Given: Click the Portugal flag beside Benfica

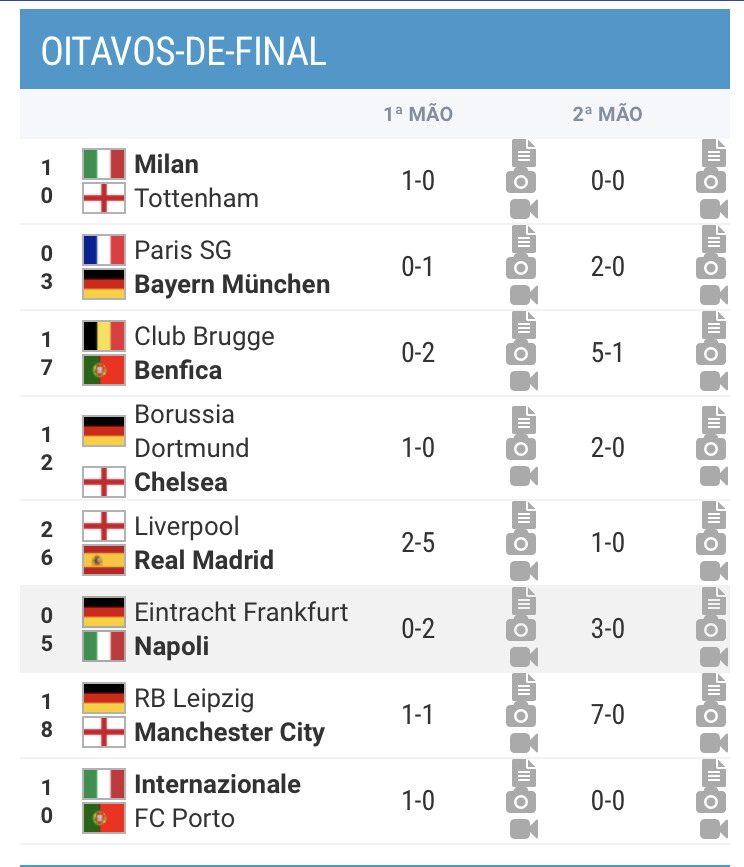Looking at the screenshot, I should (x=104, y=370).
